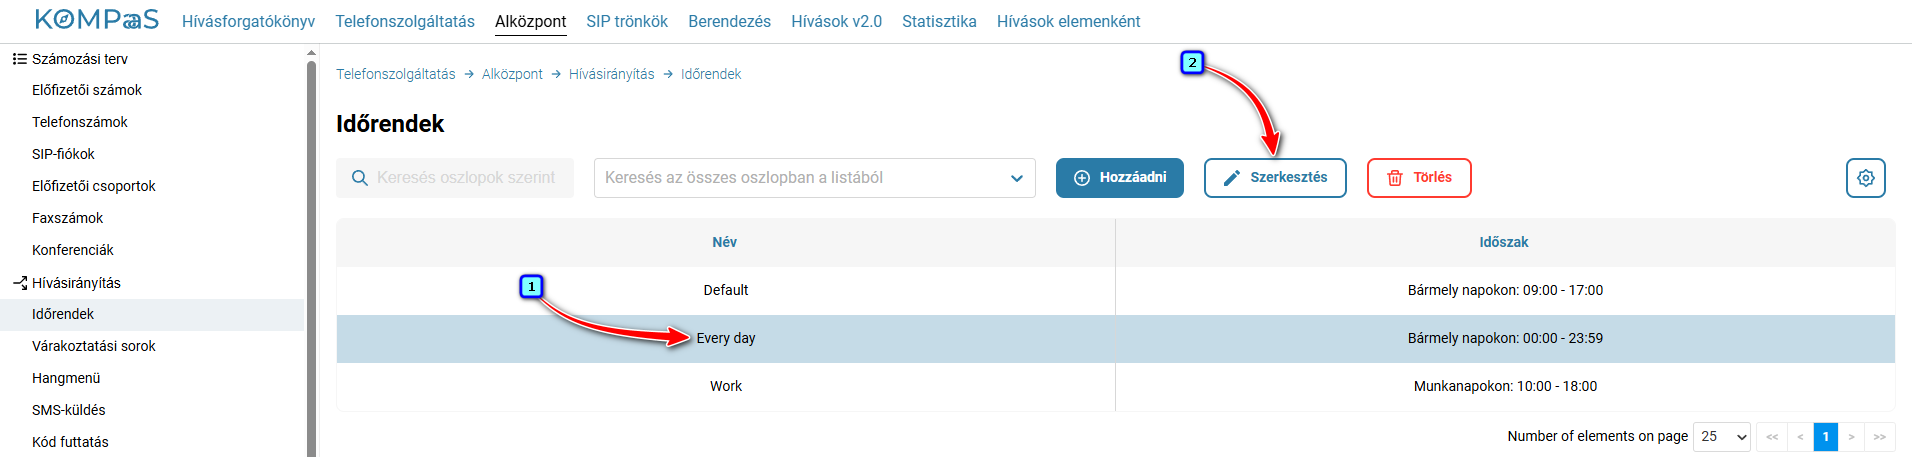This screenshot has height=457, width=1912.
Task: Click the Alközpont breadcrumb link
Action: [x=512, y=74]
